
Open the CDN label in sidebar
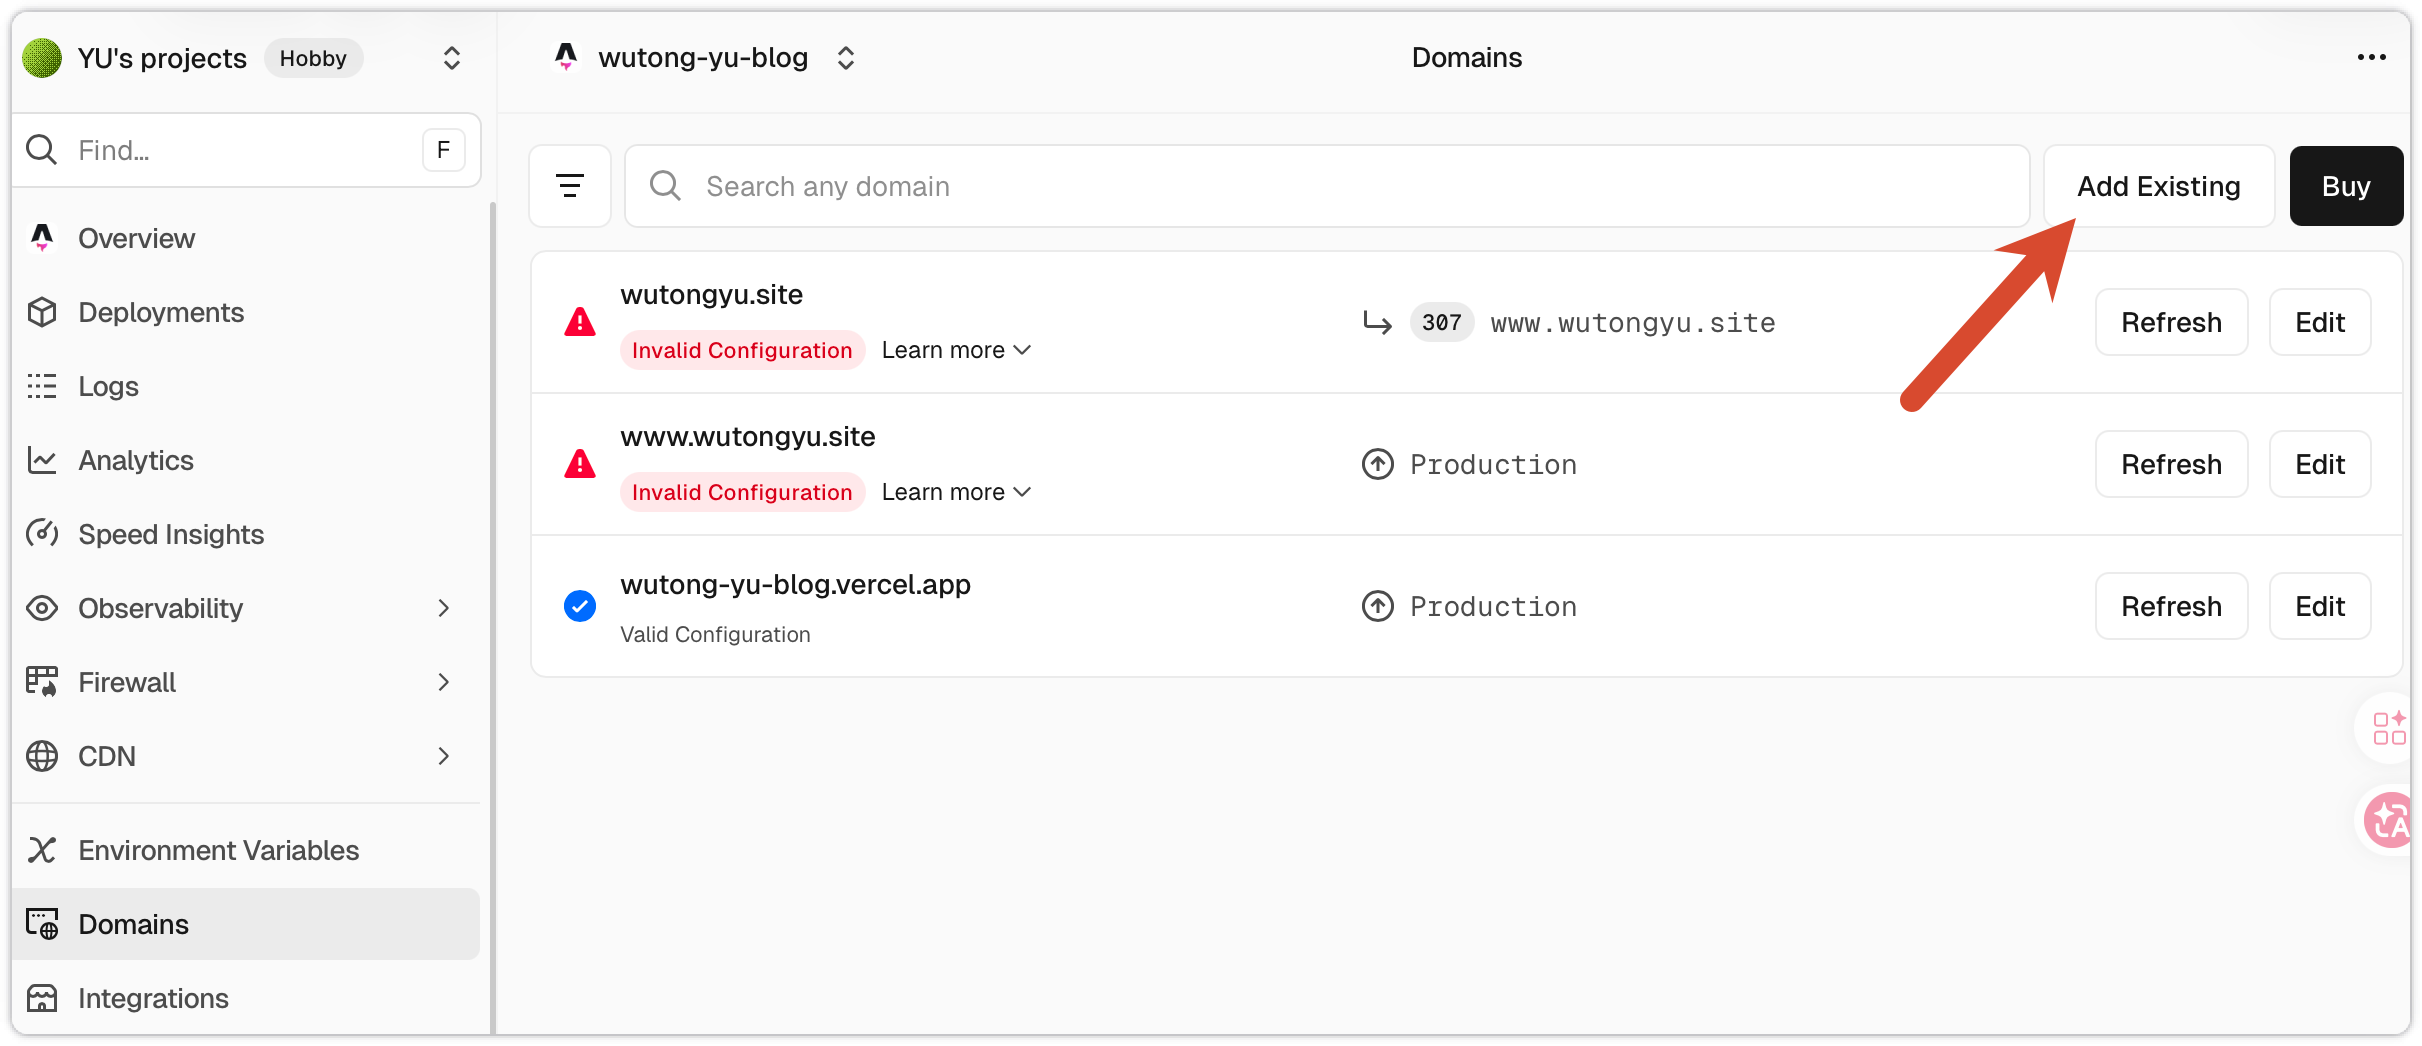[107, 756]
